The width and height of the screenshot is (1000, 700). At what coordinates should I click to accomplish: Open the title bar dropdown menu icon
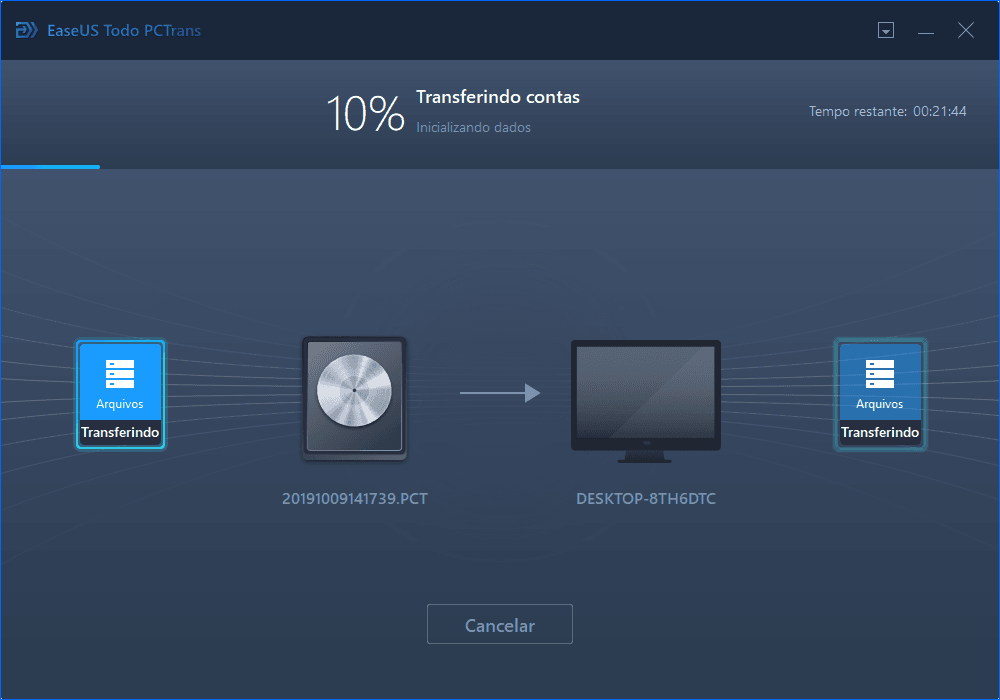coord(886,30)
